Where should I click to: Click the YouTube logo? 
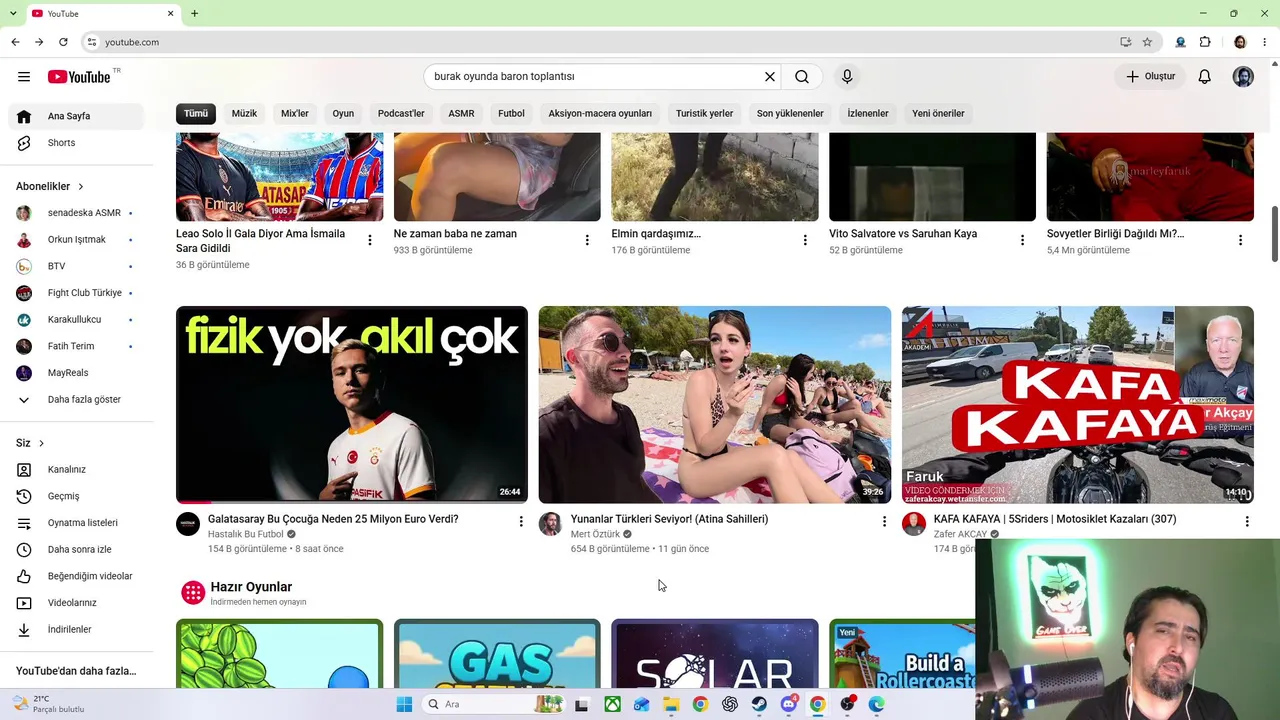(80, 76)
